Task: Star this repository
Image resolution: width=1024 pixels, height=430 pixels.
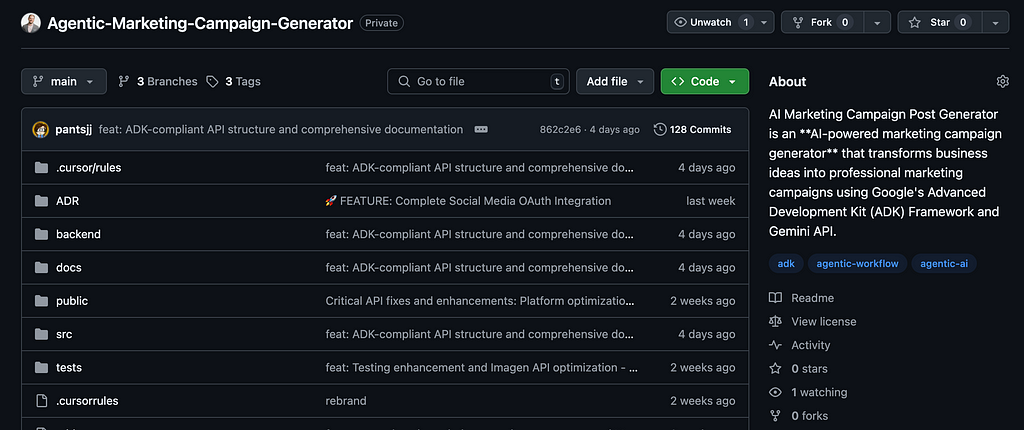Action: click(940, 22)
